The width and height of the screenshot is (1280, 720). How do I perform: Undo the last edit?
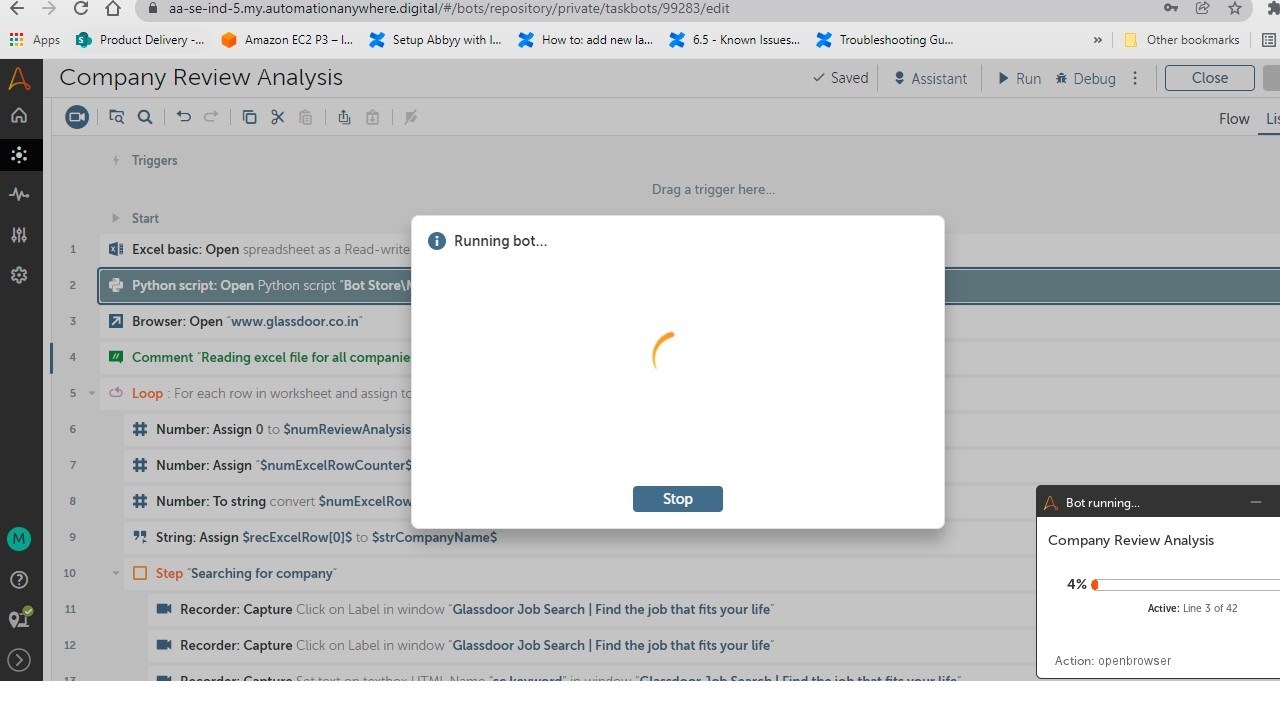tap(183, 117)
